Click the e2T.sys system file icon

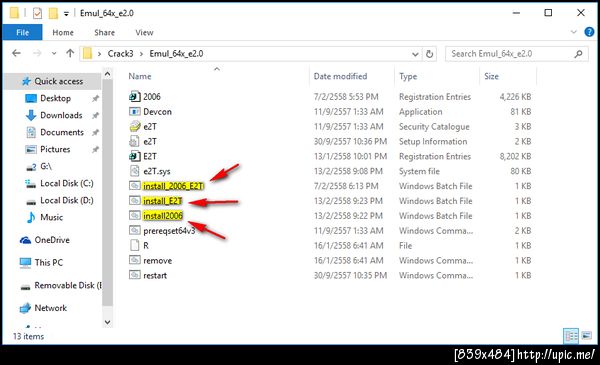[134, 171]
